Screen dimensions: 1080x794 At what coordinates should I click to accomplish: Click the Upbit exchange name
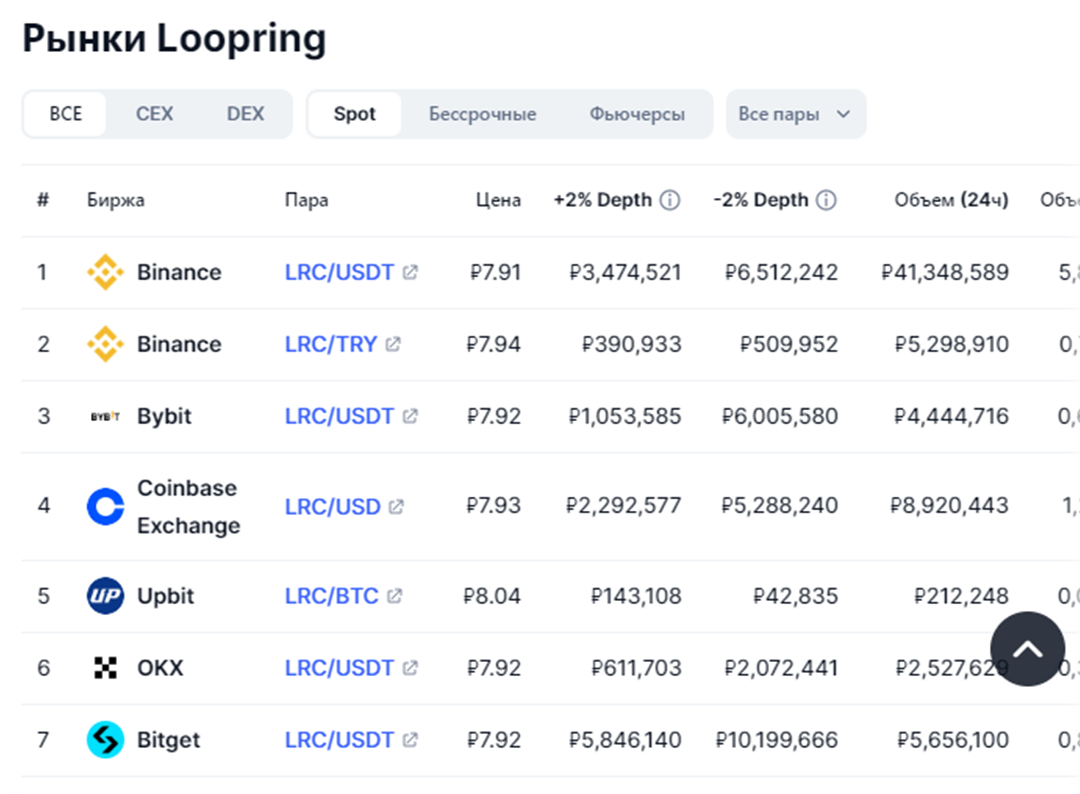pos(165,596)
